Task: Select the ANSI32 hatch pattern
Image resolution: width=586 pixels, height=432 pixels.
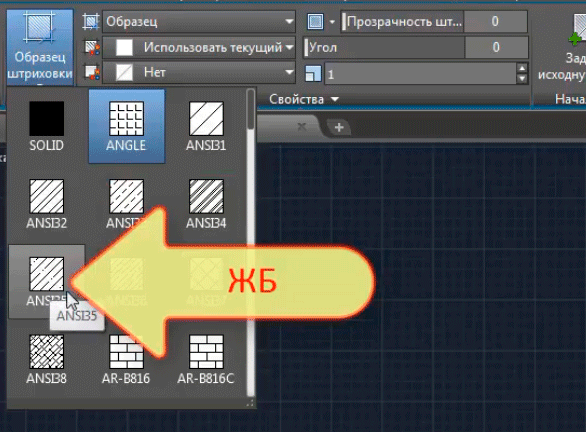Action: 47,204
